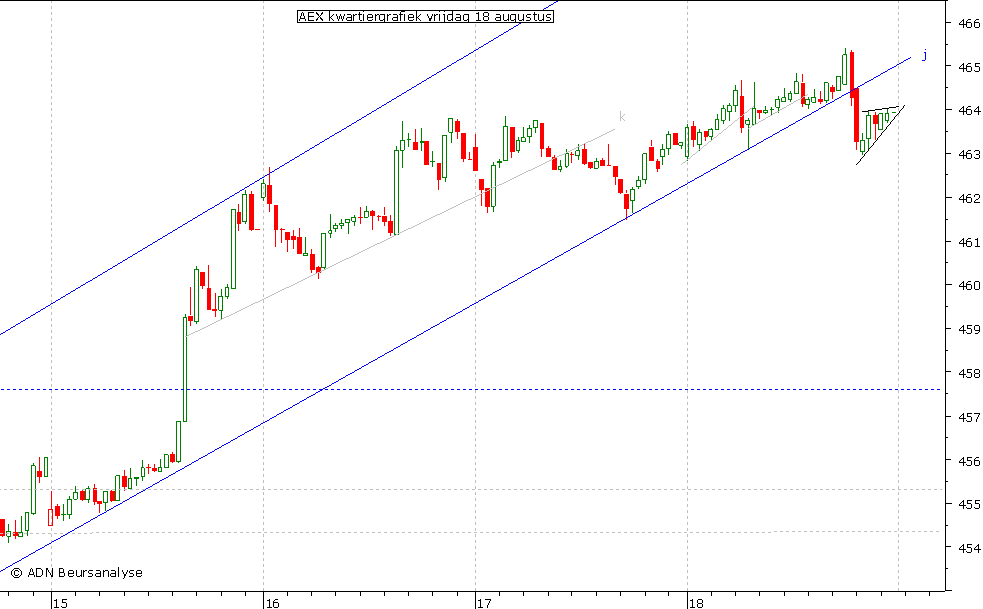Click the grey 'k' trendline label
Viewport: 983px width, 609px height.
click(622, 117)
